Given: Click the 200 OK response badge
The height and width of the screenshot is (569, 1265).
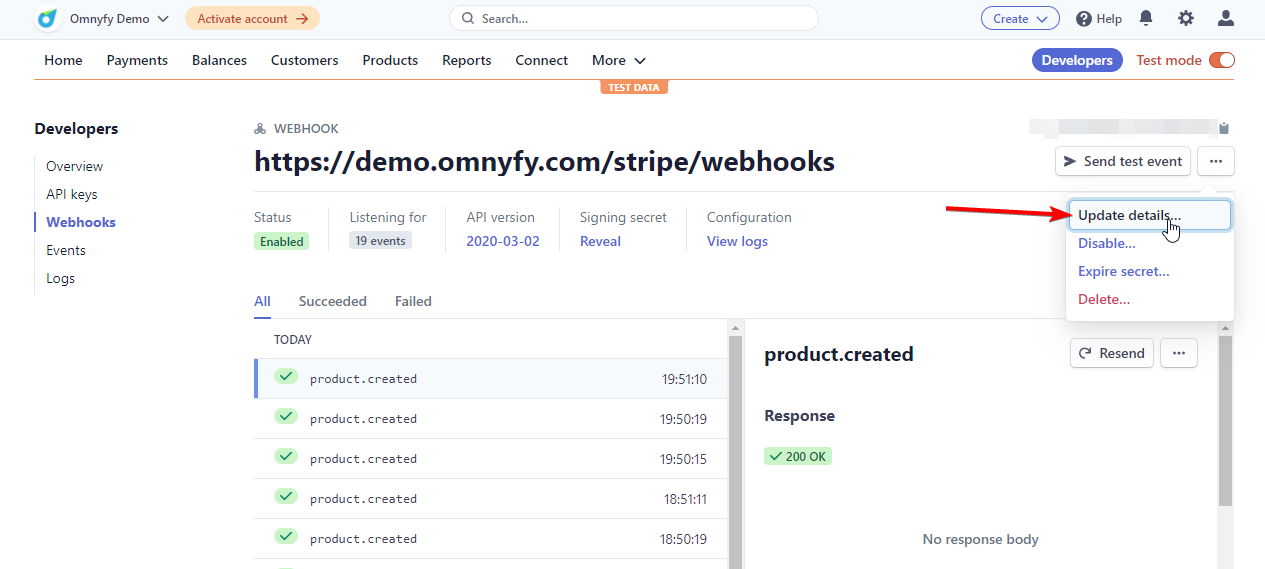Looking at the screenshot, I should coord(798,456).
